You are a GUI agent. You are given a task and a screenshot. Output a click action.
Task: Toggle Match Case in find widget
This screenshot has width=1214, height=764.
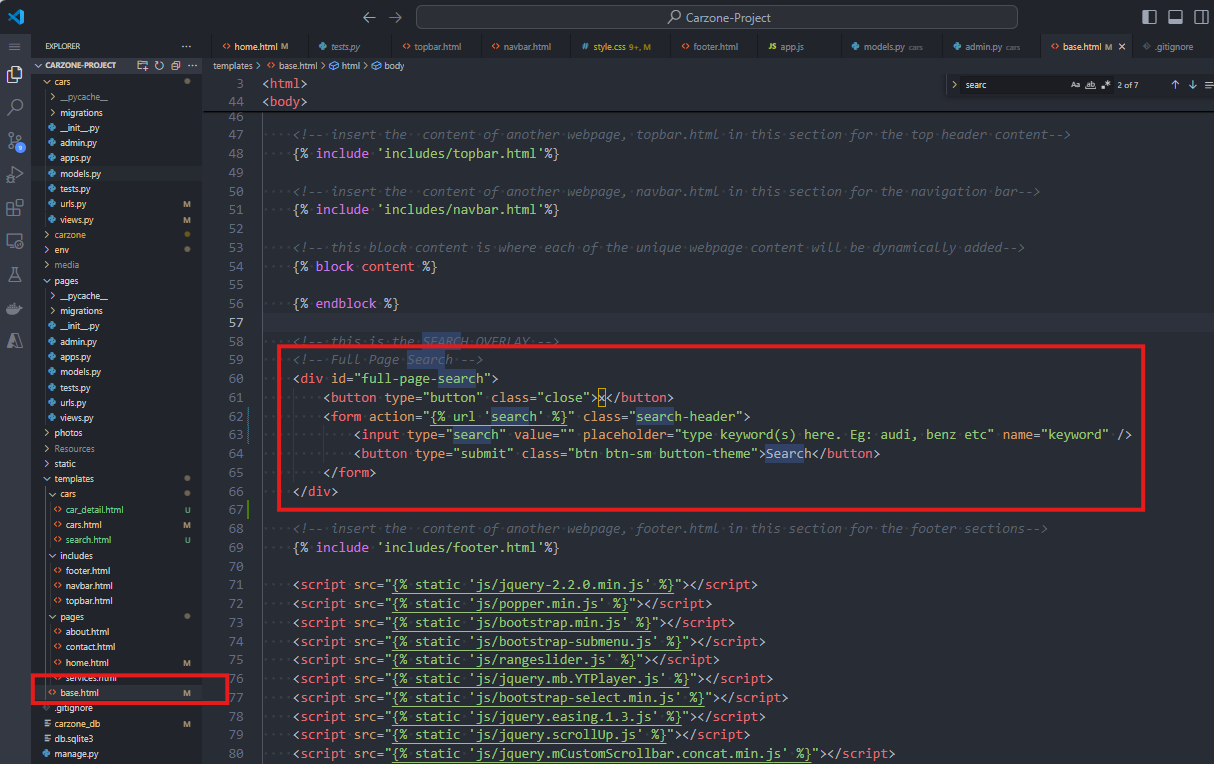(1076, 85)
